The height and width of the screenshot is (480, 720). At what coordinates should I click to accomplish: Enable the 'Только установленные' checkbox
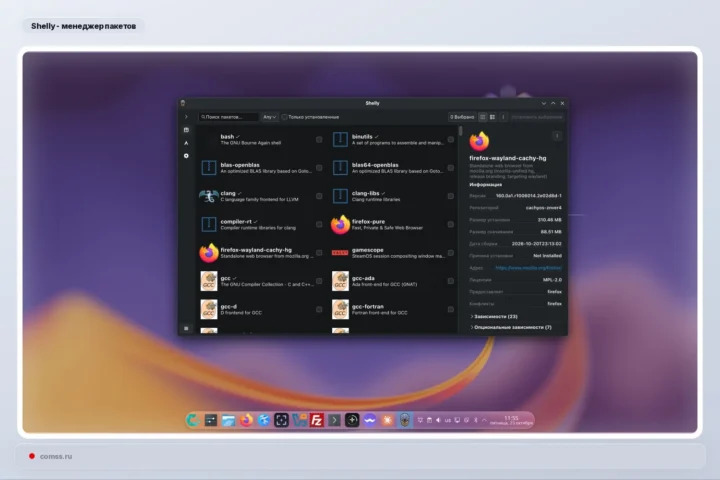point(285,117)
